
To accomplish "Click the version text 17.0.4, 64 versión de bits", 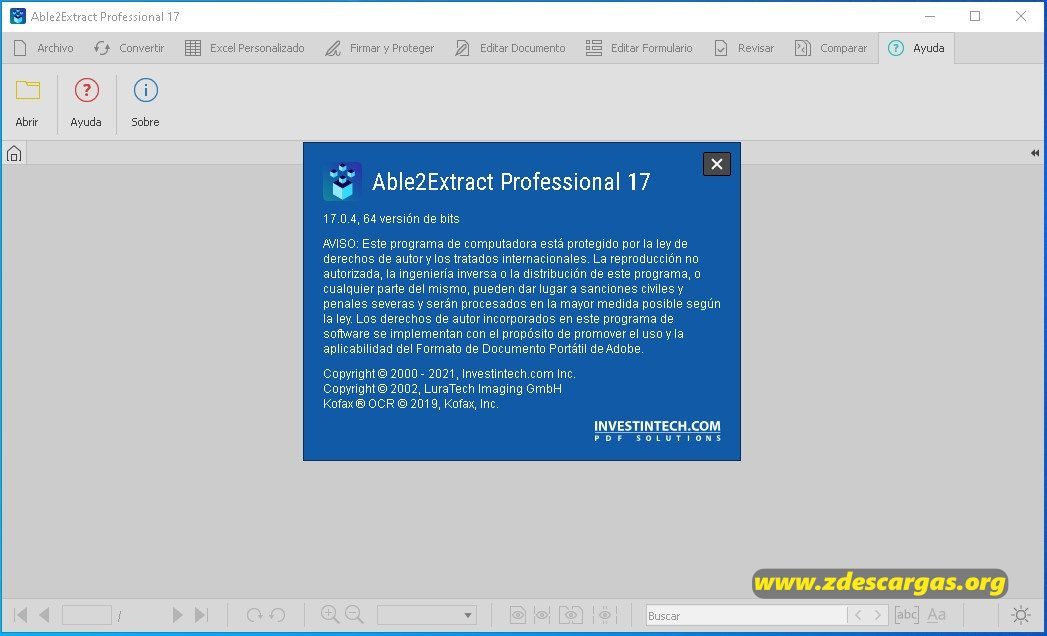I will [x=391, y=218].
